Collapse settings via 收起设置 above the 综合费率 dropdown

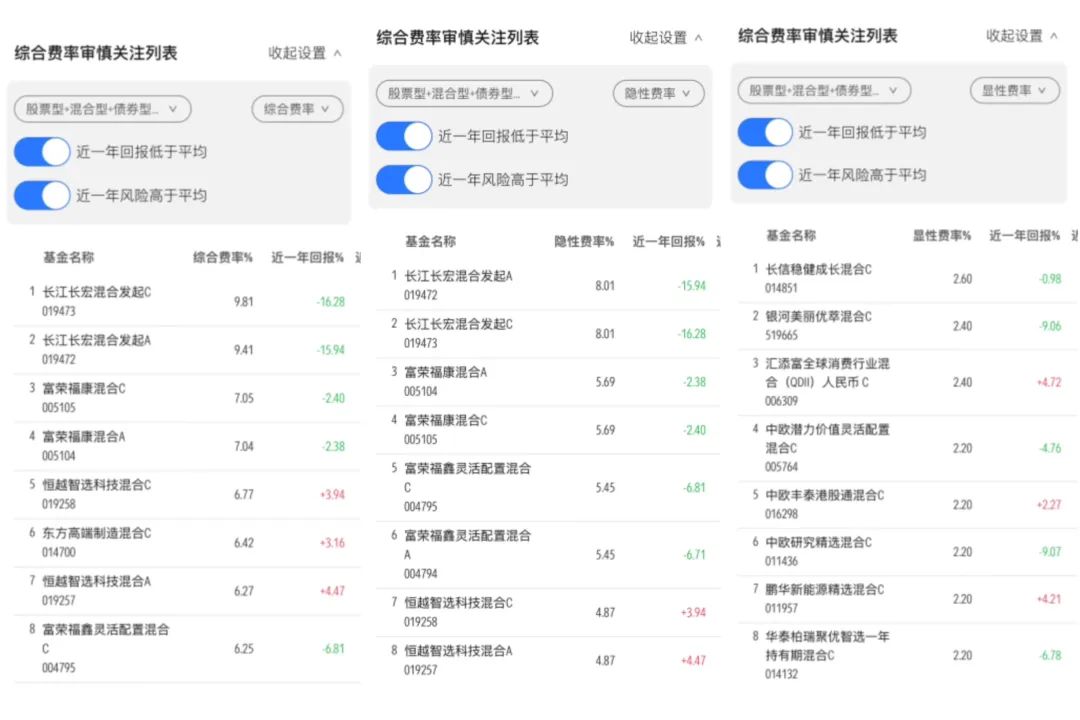point(304,53)
